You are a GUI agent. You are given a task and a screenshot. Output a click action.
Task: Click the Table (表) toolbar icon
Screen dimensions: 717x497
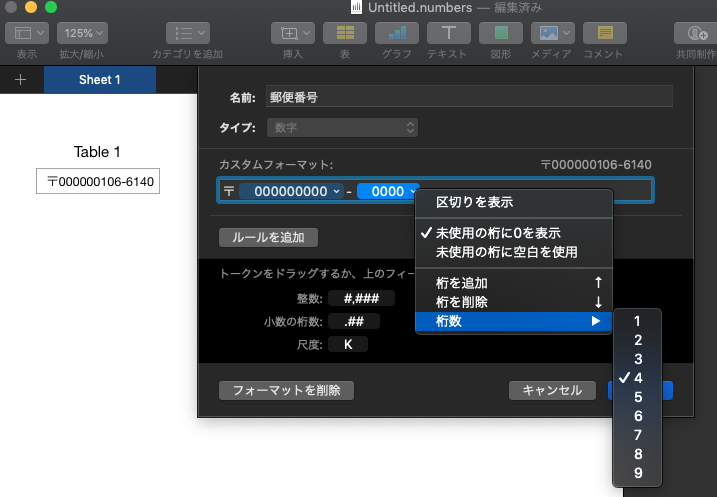tap(345, 33)
